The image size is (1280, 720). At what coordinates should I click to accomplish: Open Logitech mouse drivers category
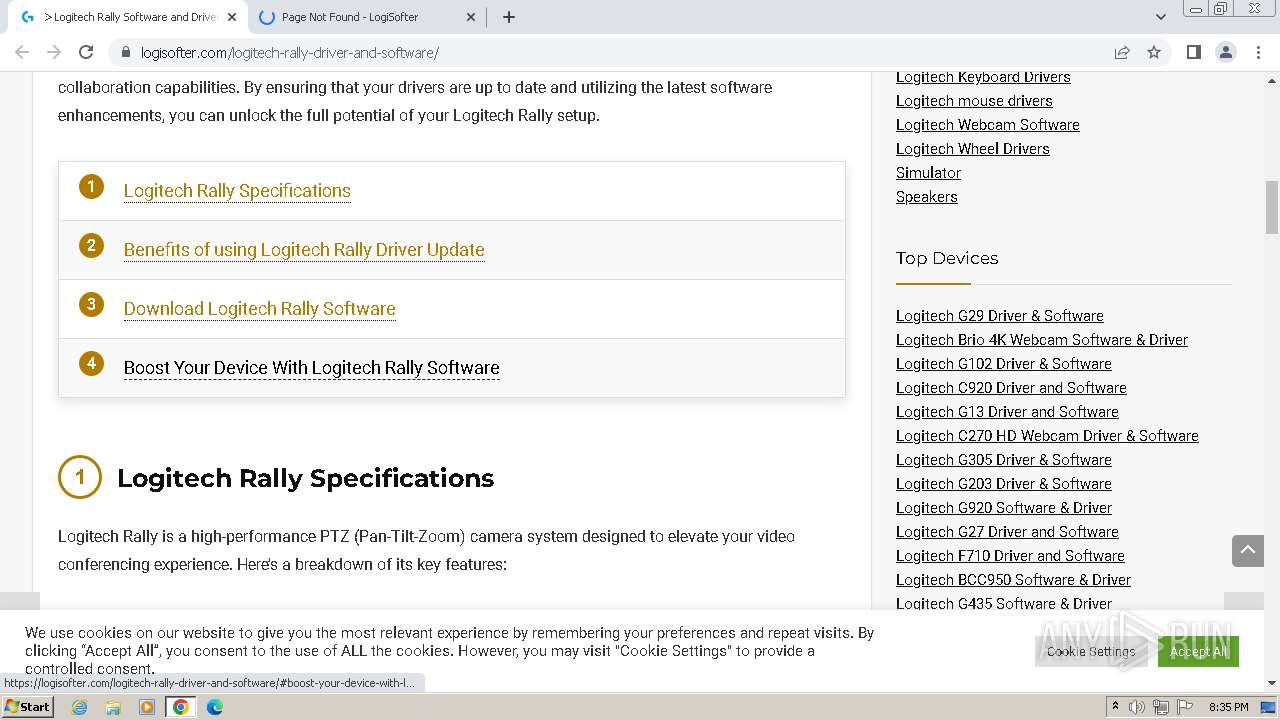coord(974,101)
